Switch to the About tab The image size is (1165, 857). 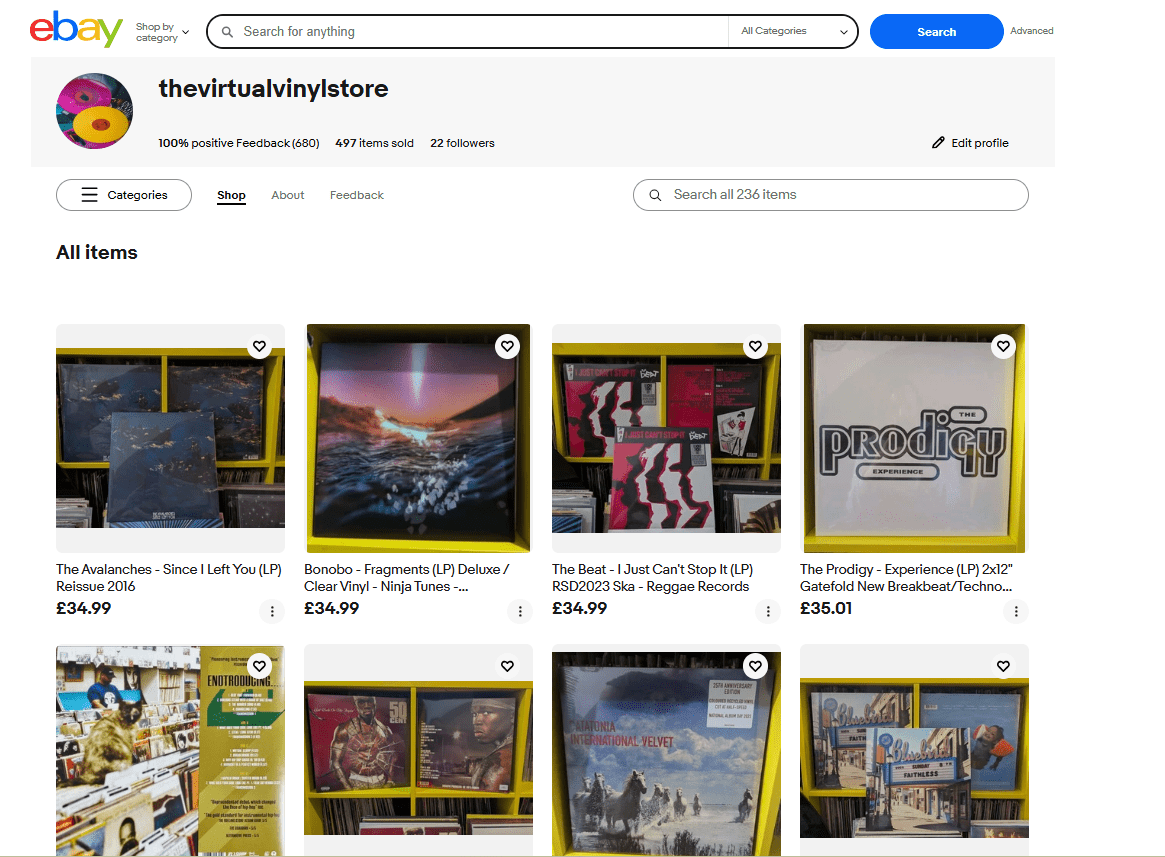pyautogui.click(x=288, y=195)
